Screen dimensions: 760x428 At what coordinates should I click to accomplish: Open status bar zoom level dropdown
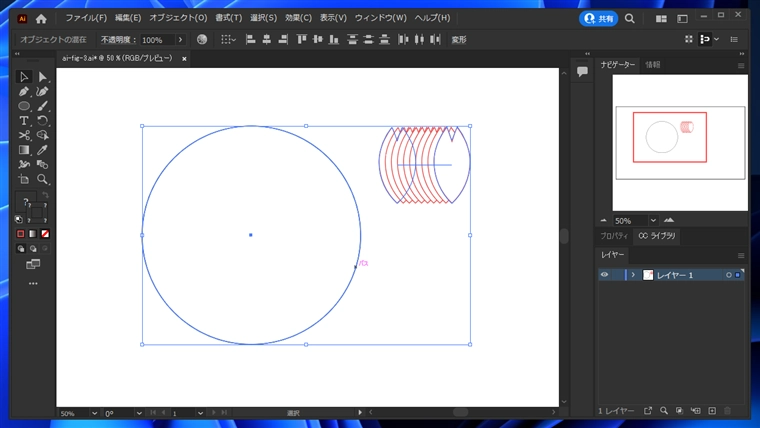tap(94, 413)
